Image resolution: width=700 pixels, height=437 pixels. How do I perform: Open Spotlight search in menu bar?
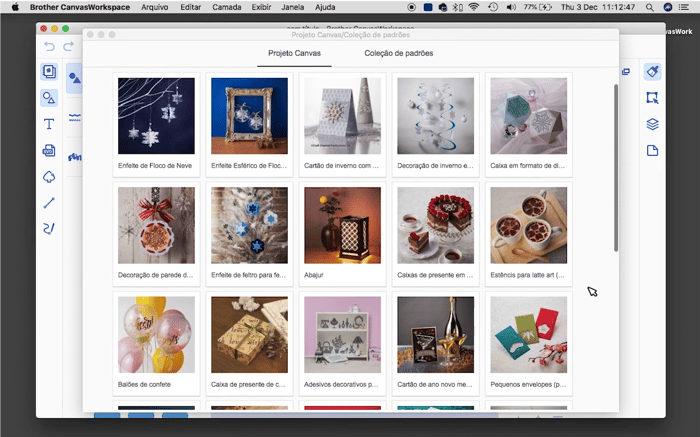pyautogui.click(x=650, y=7)
